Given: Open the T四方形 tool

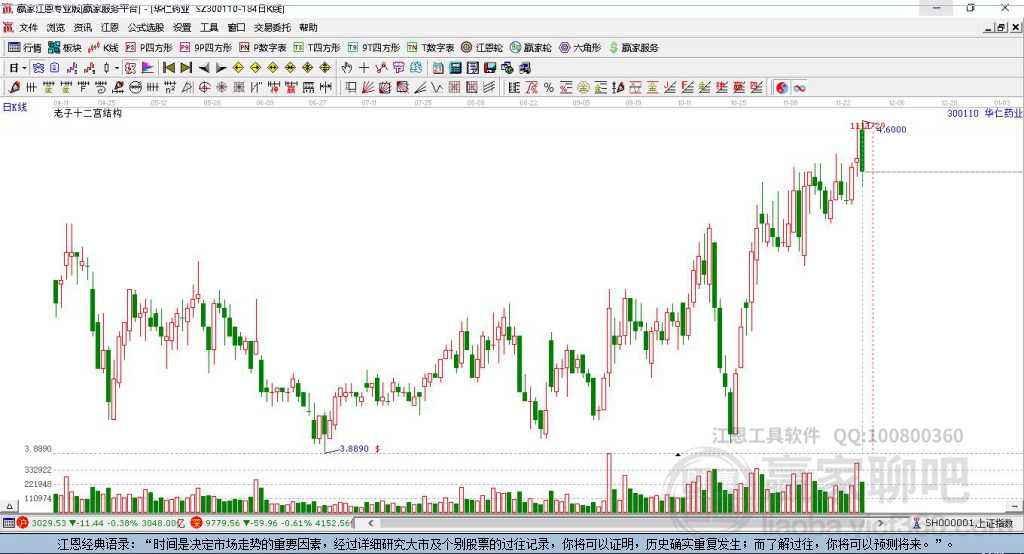Looking at the screenshot, I should (x=317, y=48).
